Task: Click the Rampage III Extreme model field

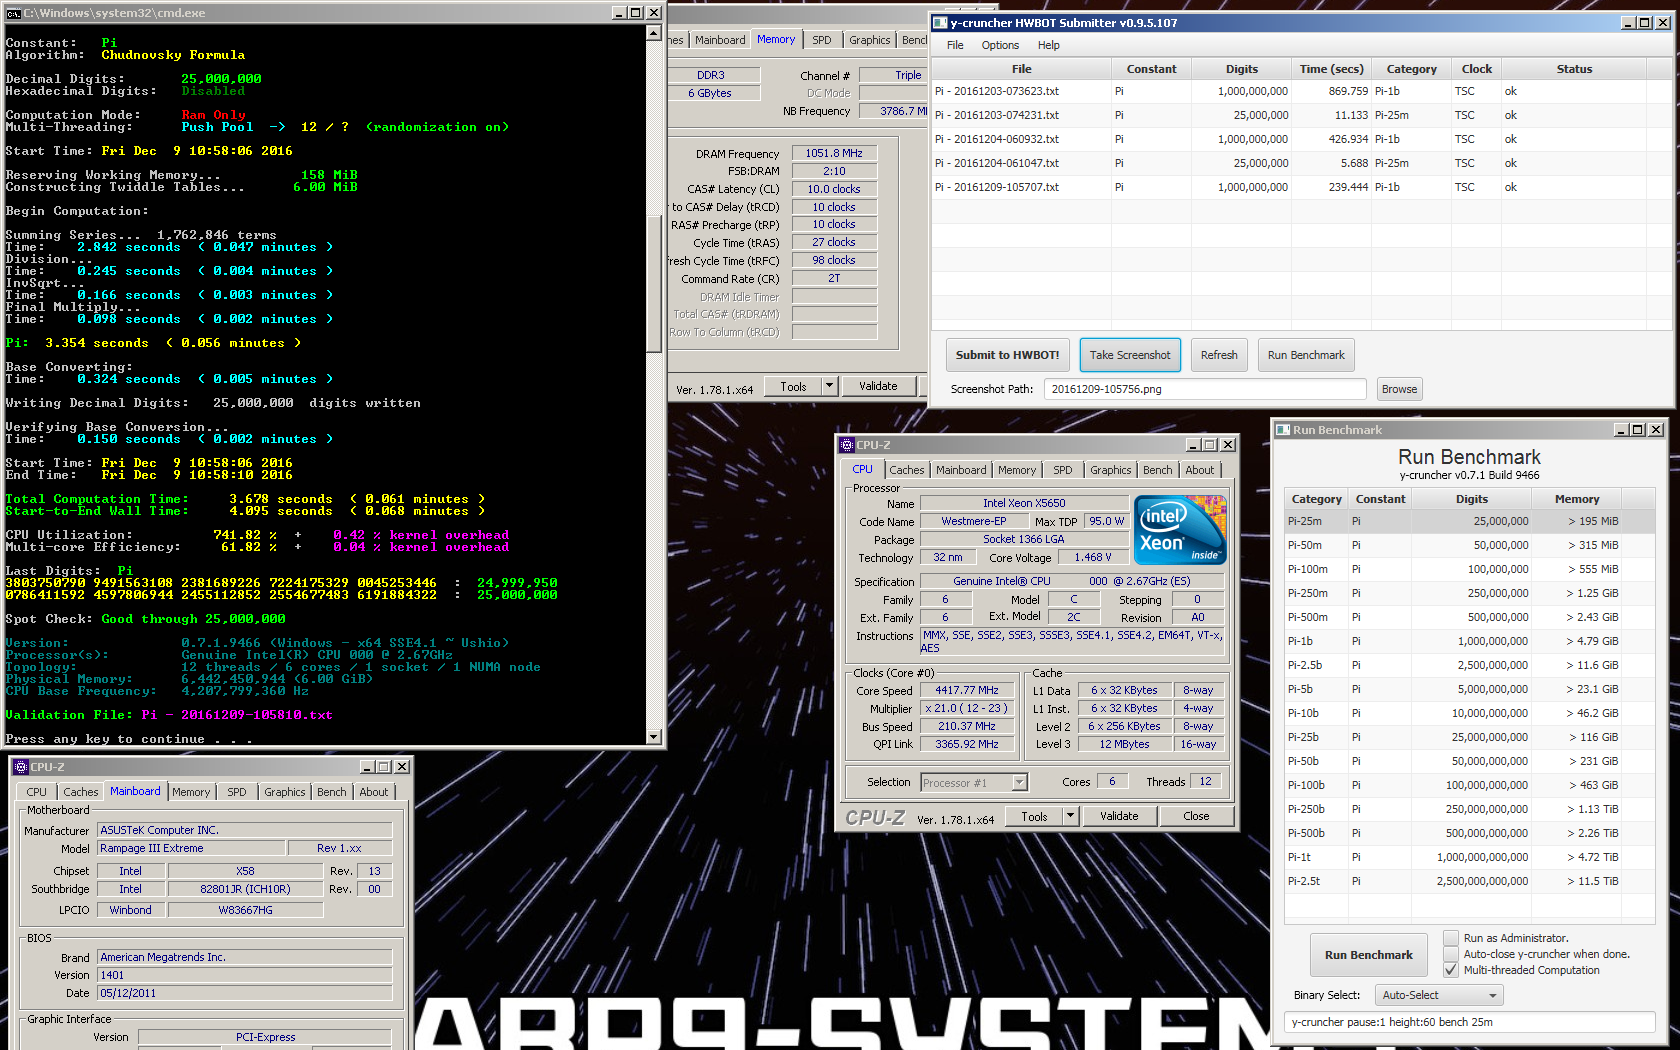Action: pyautogui.click(x=191, y=848)
